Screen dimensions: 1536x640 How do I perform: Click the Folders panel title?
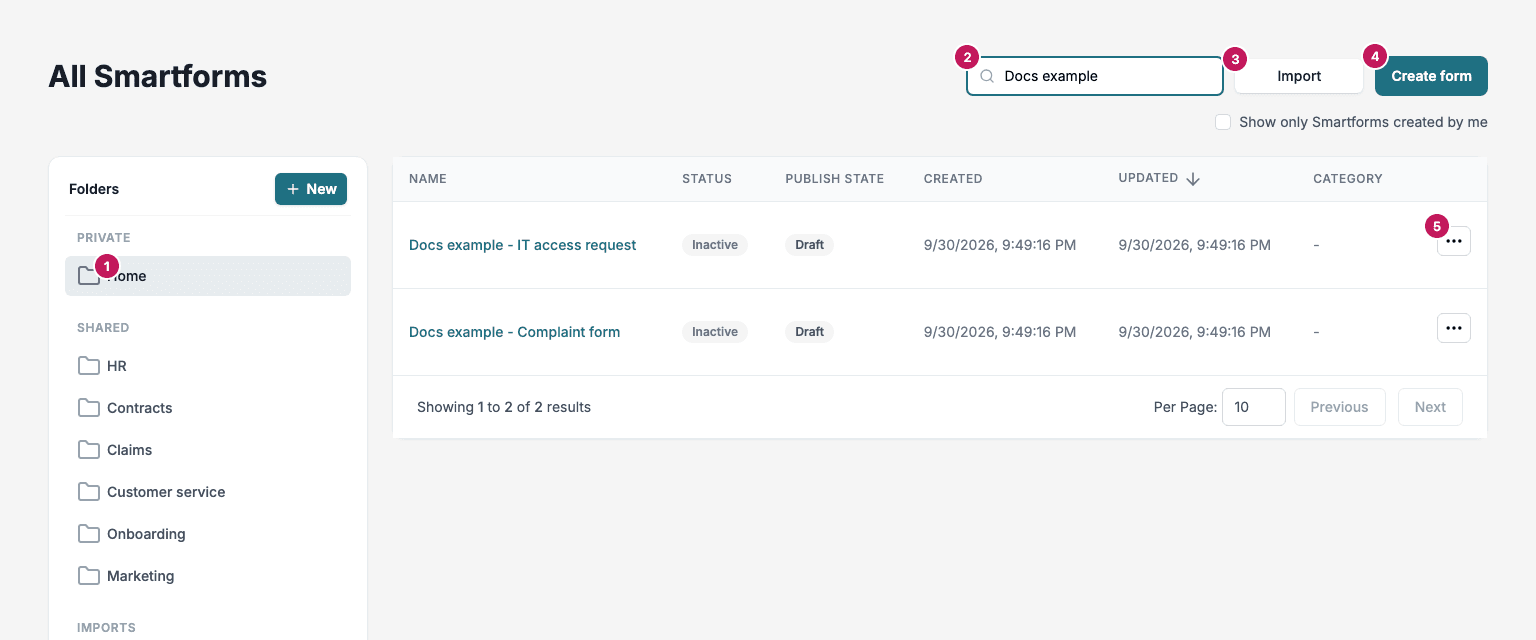point(94,189)
